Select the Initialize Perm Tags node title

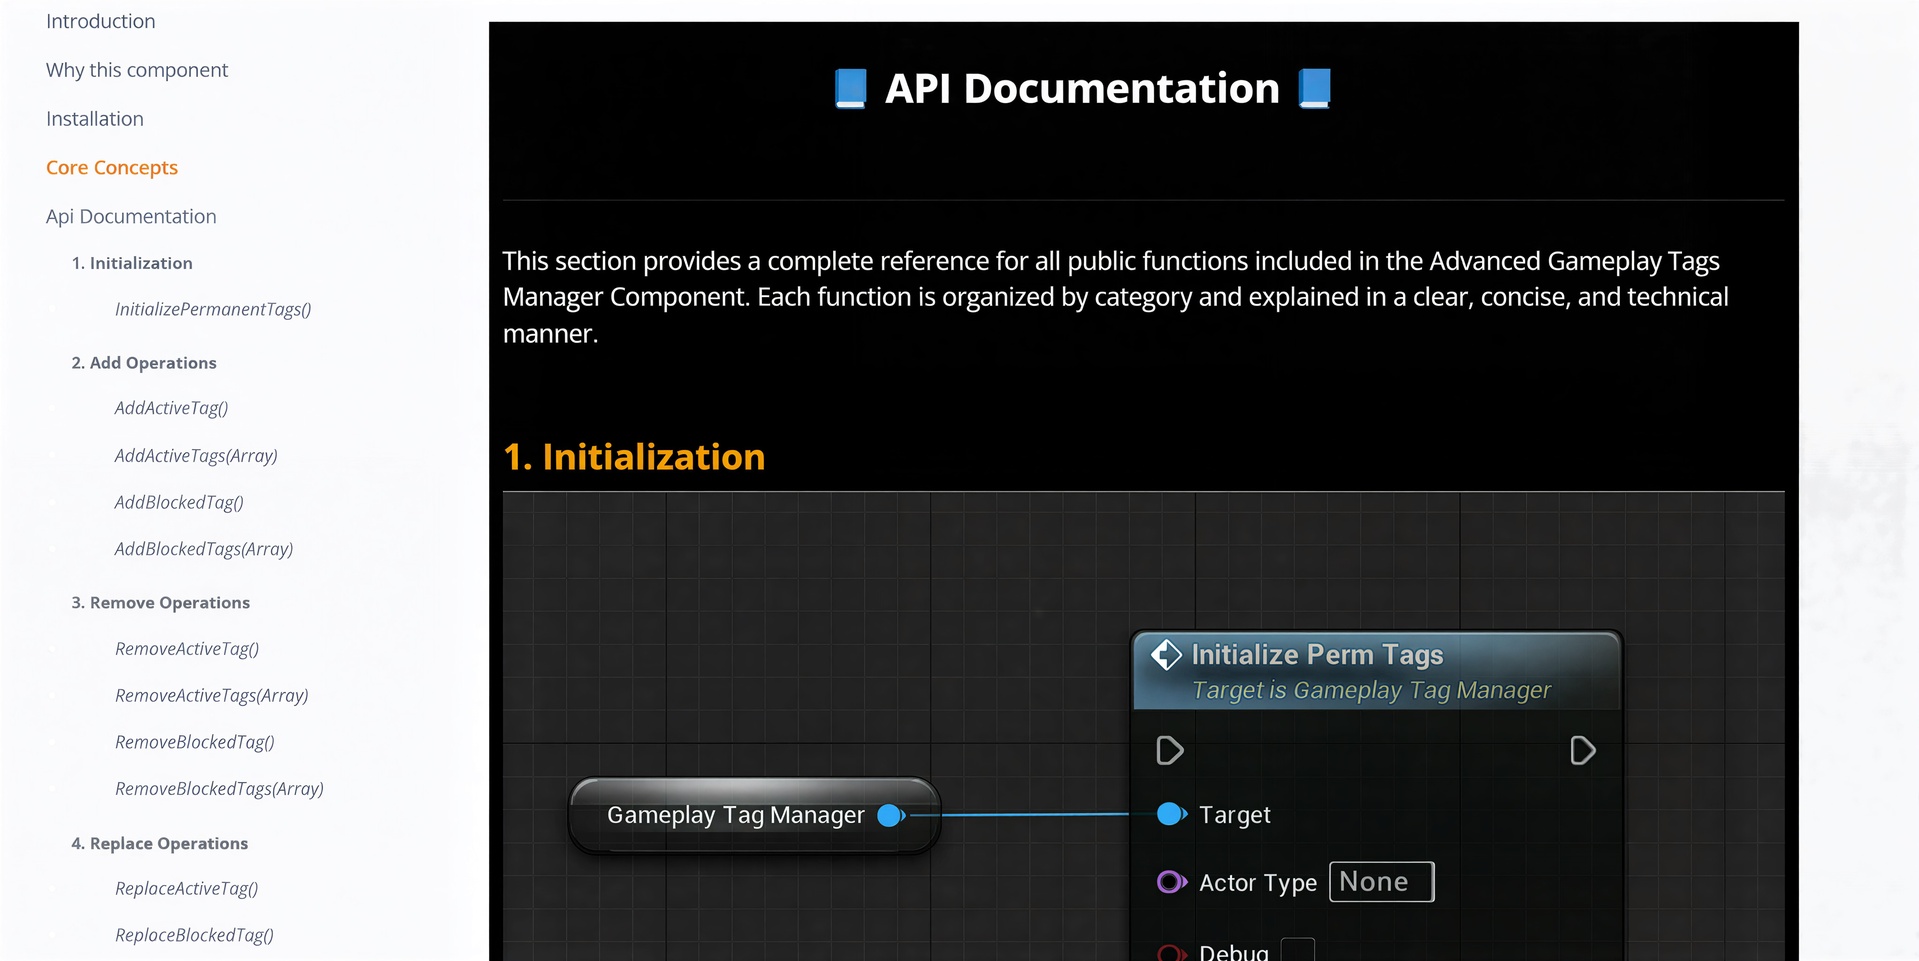1317,654
